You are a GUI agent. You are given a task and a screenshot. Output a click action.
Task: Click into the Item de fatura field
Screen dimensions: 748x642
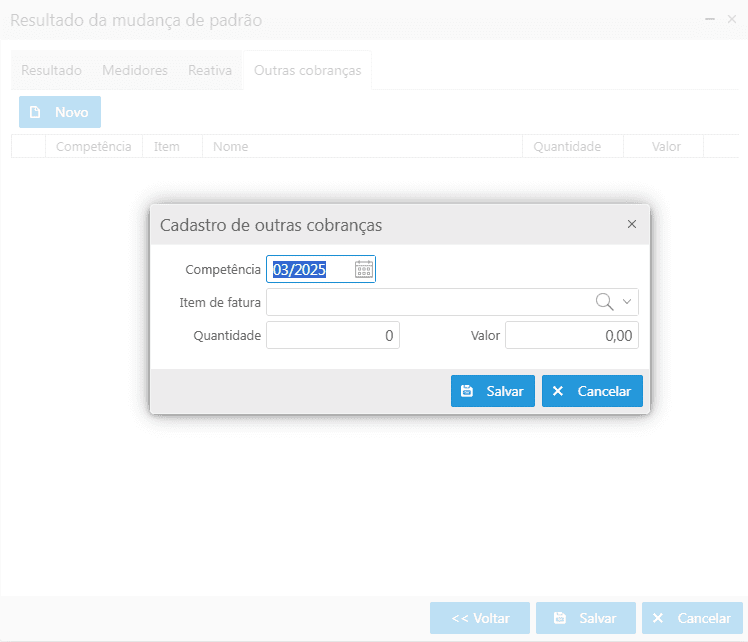[430, 302]
